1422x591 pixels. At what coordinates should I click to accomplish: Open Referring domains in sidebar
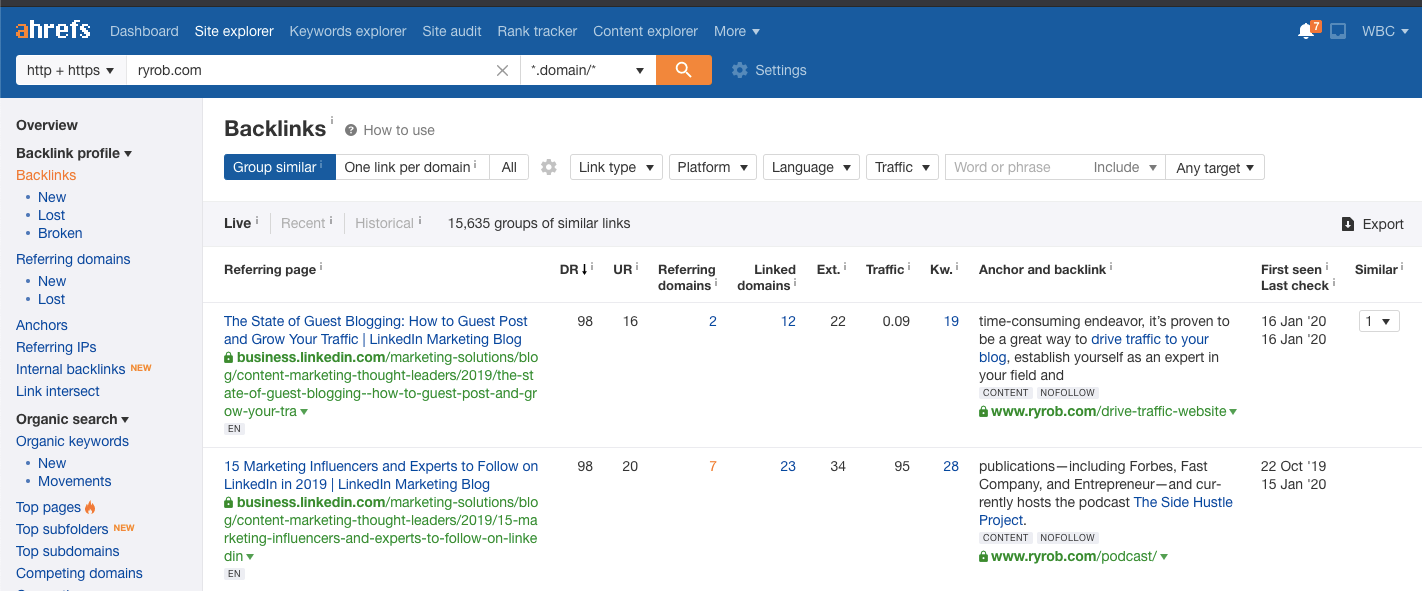(73, 259)
